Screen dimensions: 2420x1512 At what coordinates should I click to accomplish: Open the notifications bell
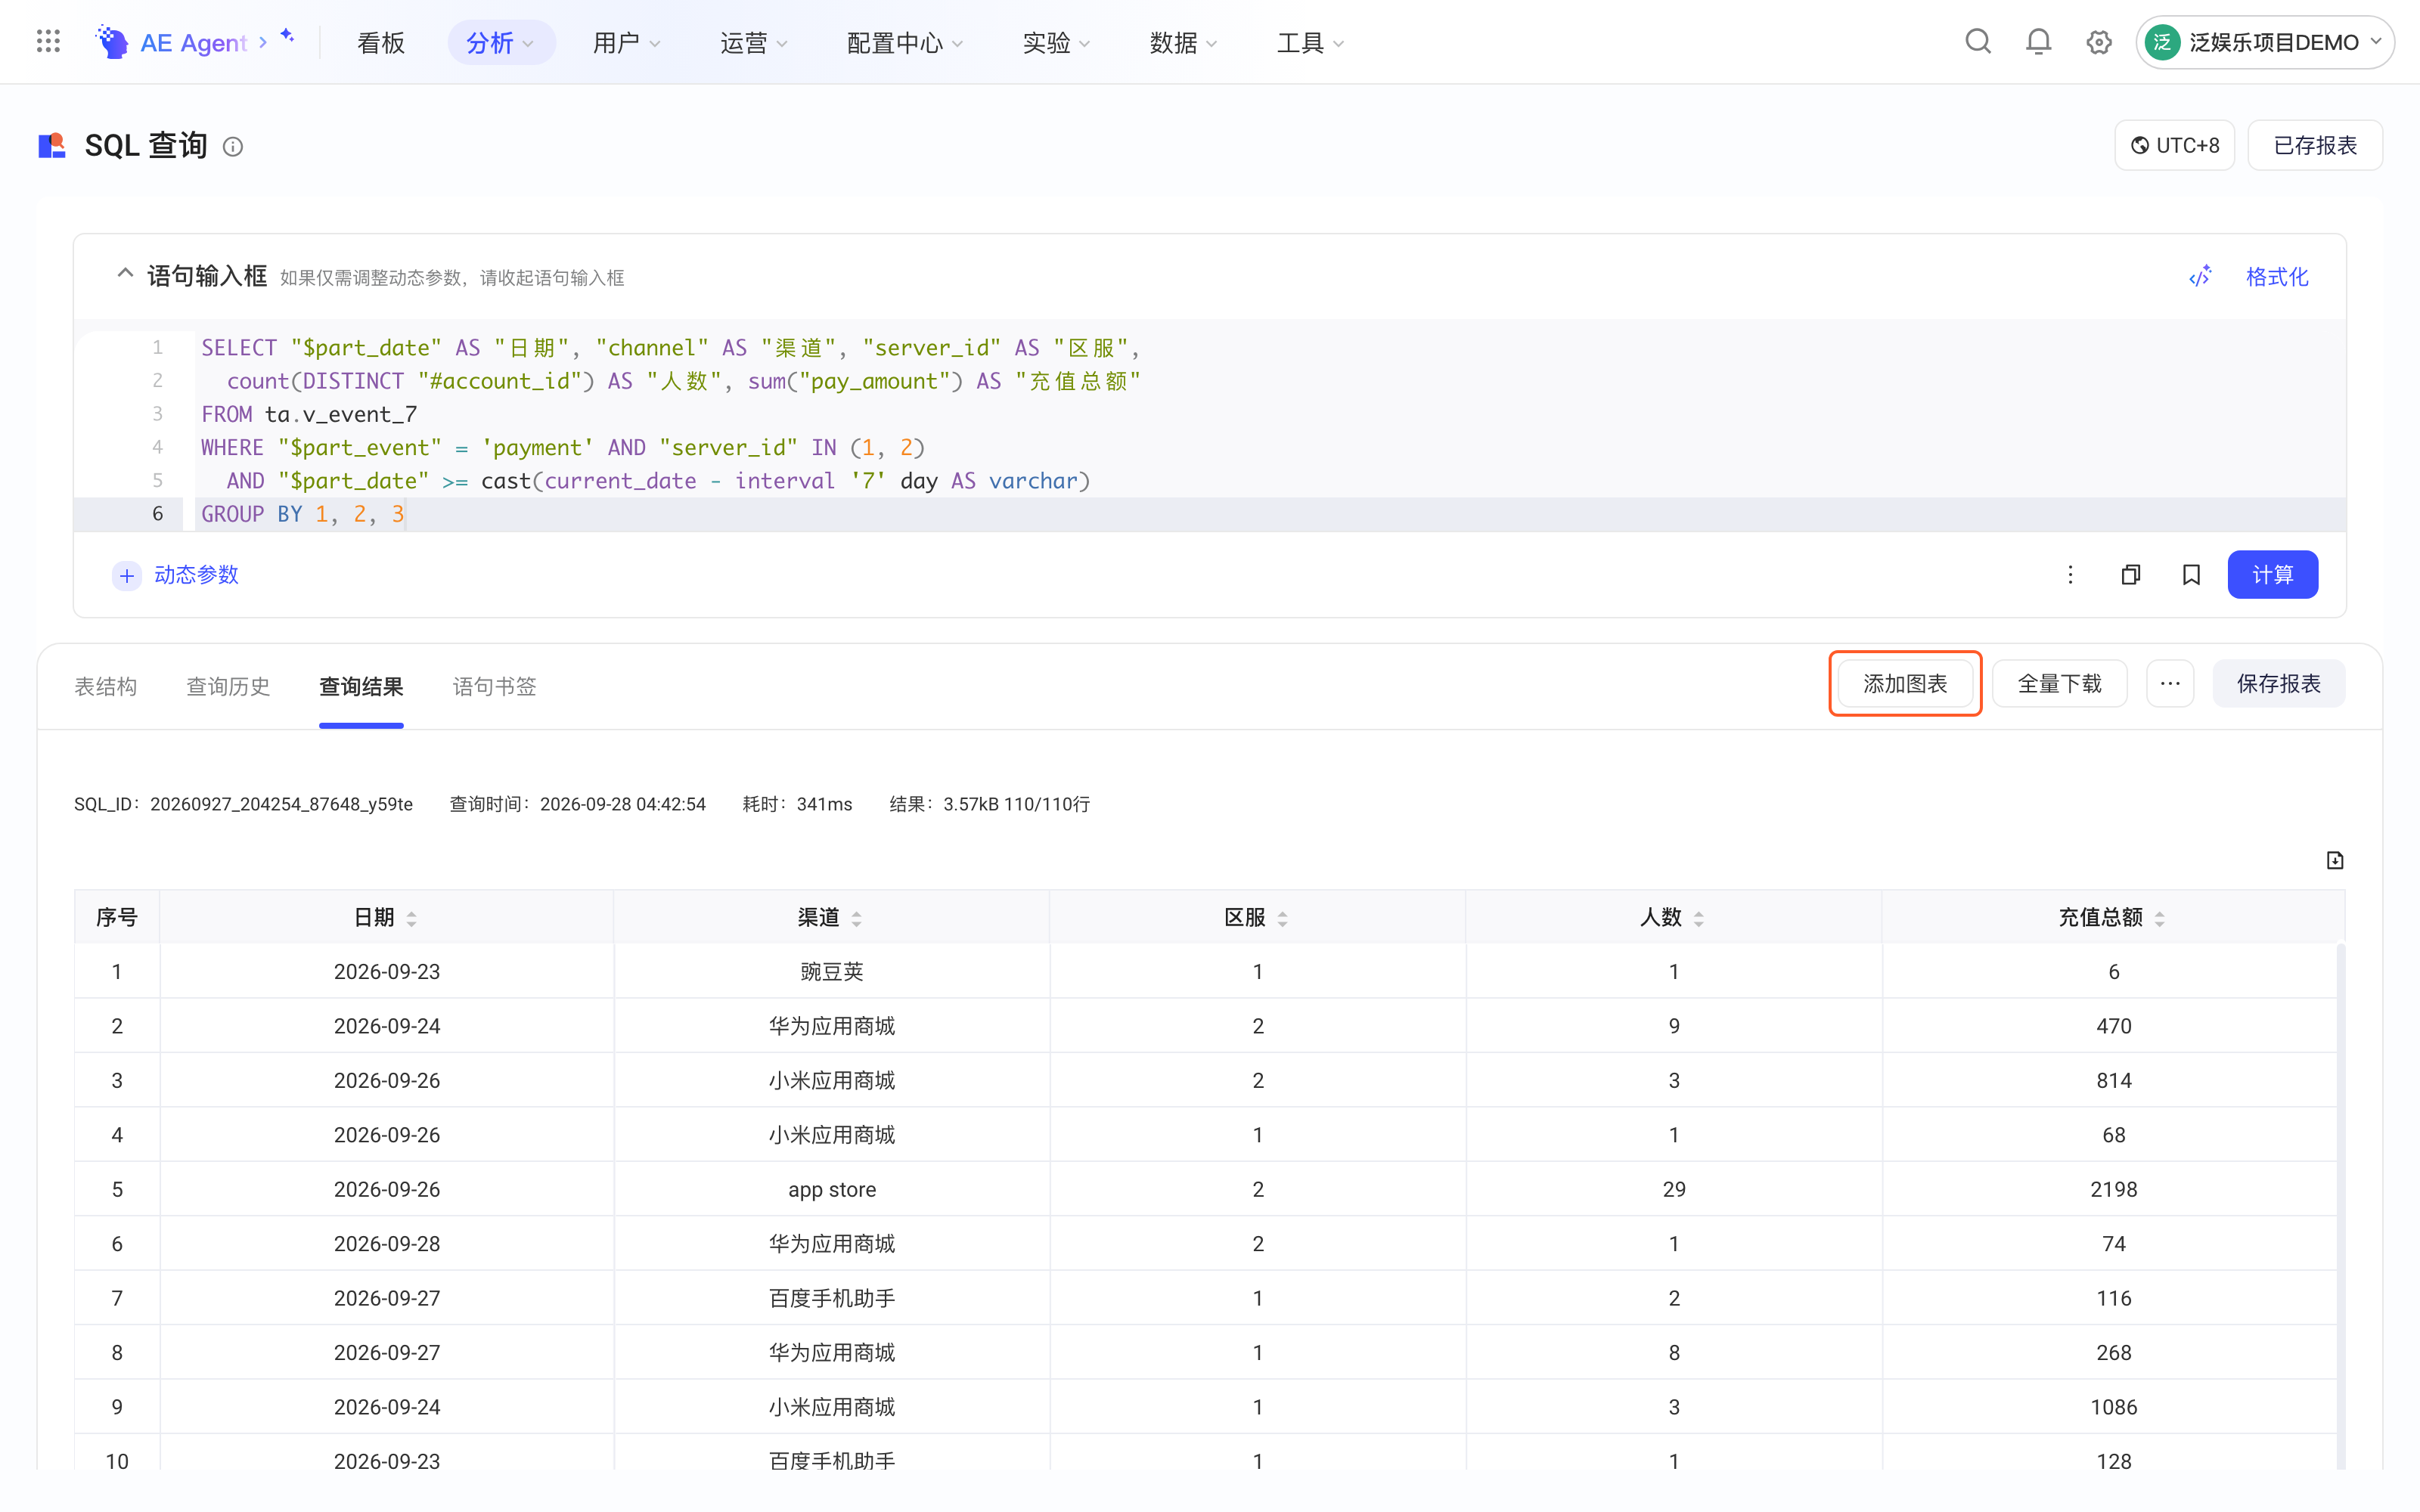2038,42
